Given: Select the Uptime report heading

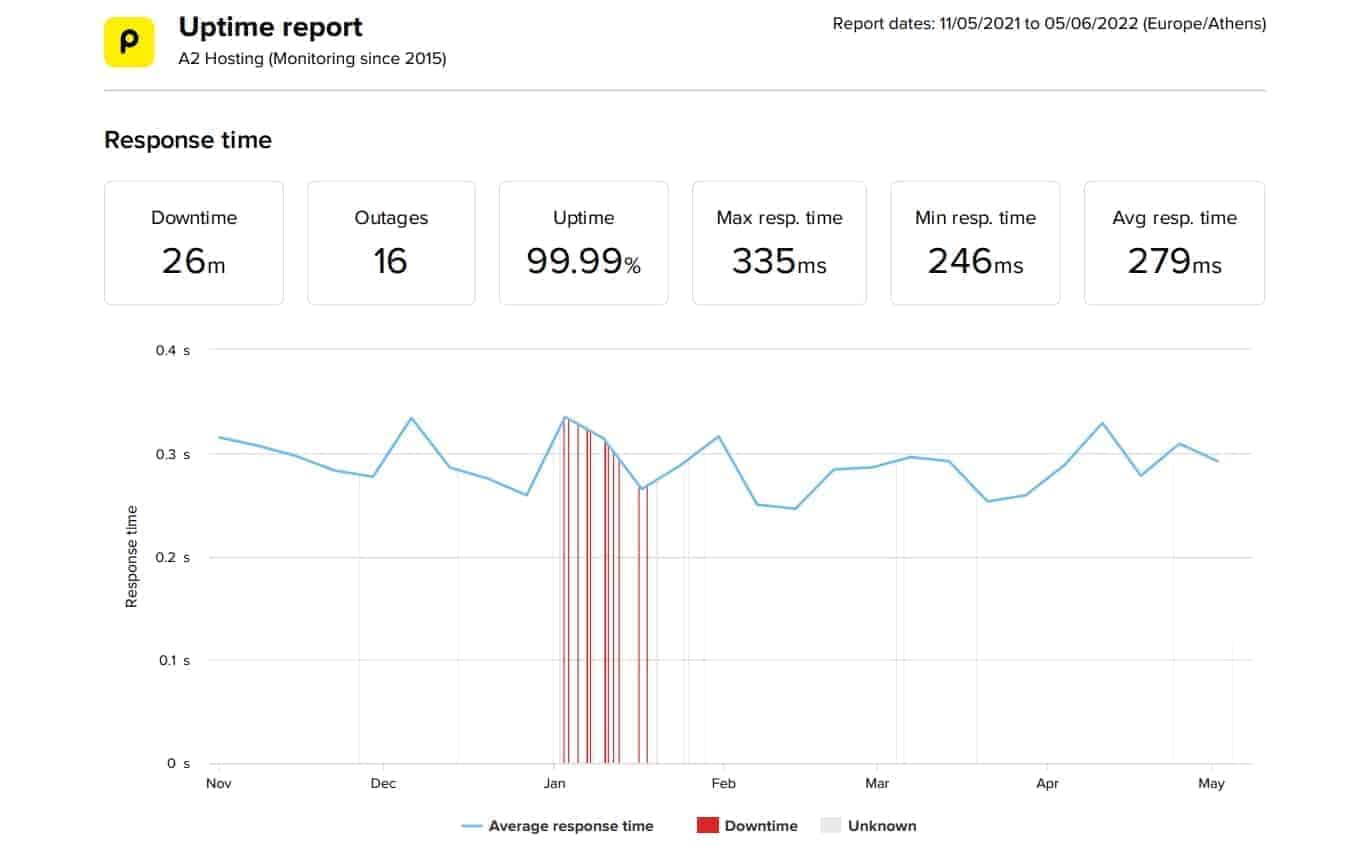Looking at the screenshot, I should click(x=270, y=27).
